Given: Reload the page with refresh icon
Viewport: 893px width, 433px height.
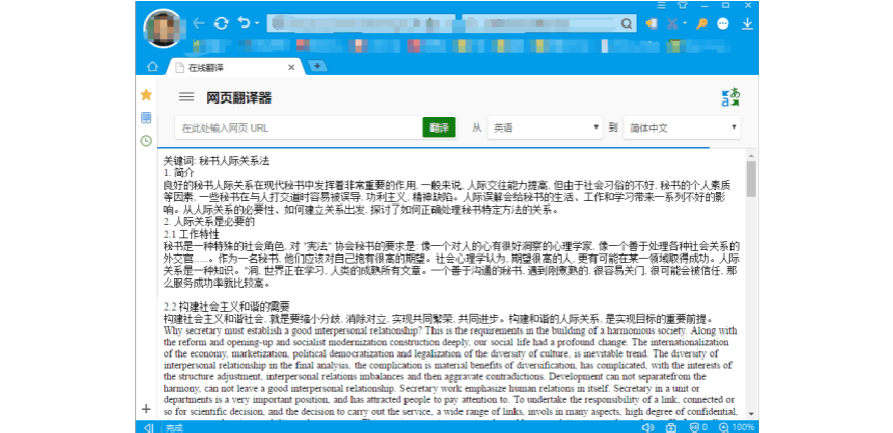Looking at the screenshot, I should [221, 23].
